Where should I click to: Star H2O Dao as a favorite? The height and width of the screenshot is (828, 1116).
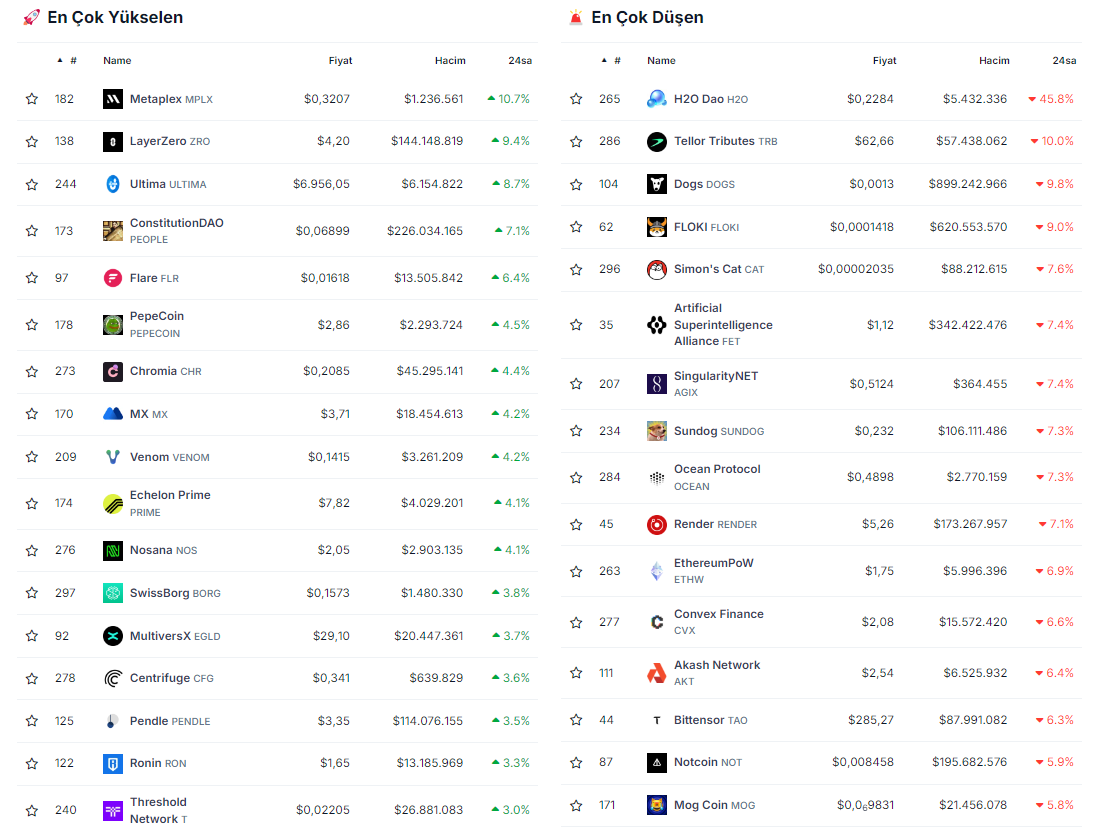click(x=577, y=99)
